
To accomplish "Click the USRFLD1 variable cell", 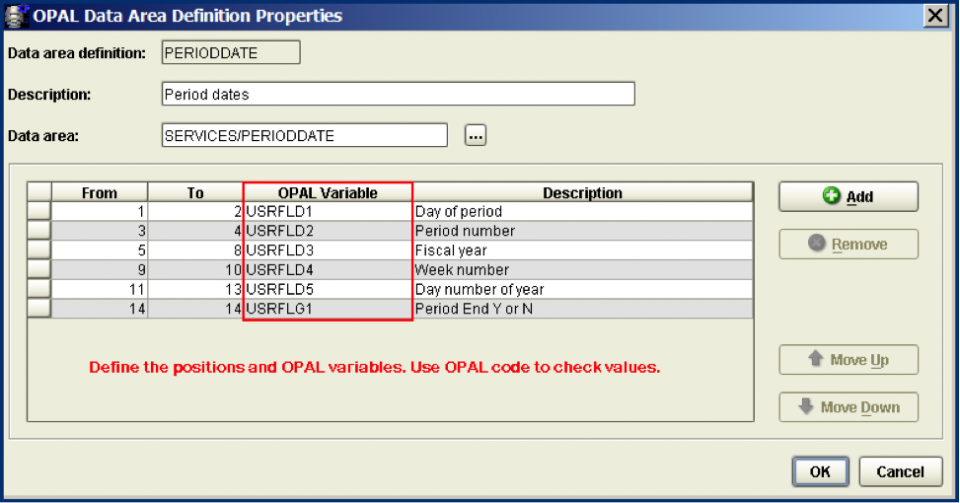I will (x=328, y=211).
